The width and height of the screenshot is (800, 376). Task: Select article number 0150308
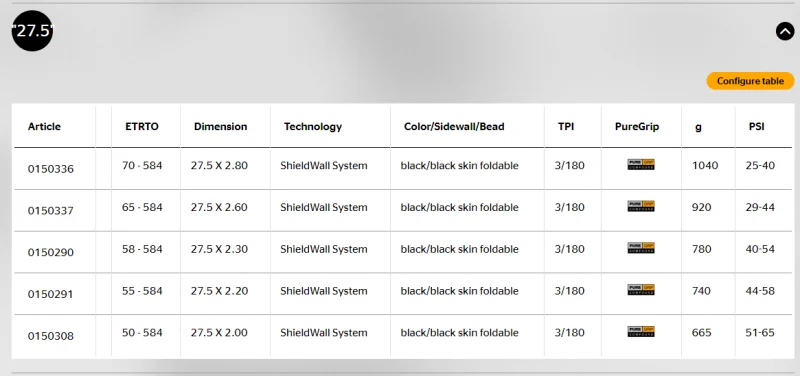[51, 336]
